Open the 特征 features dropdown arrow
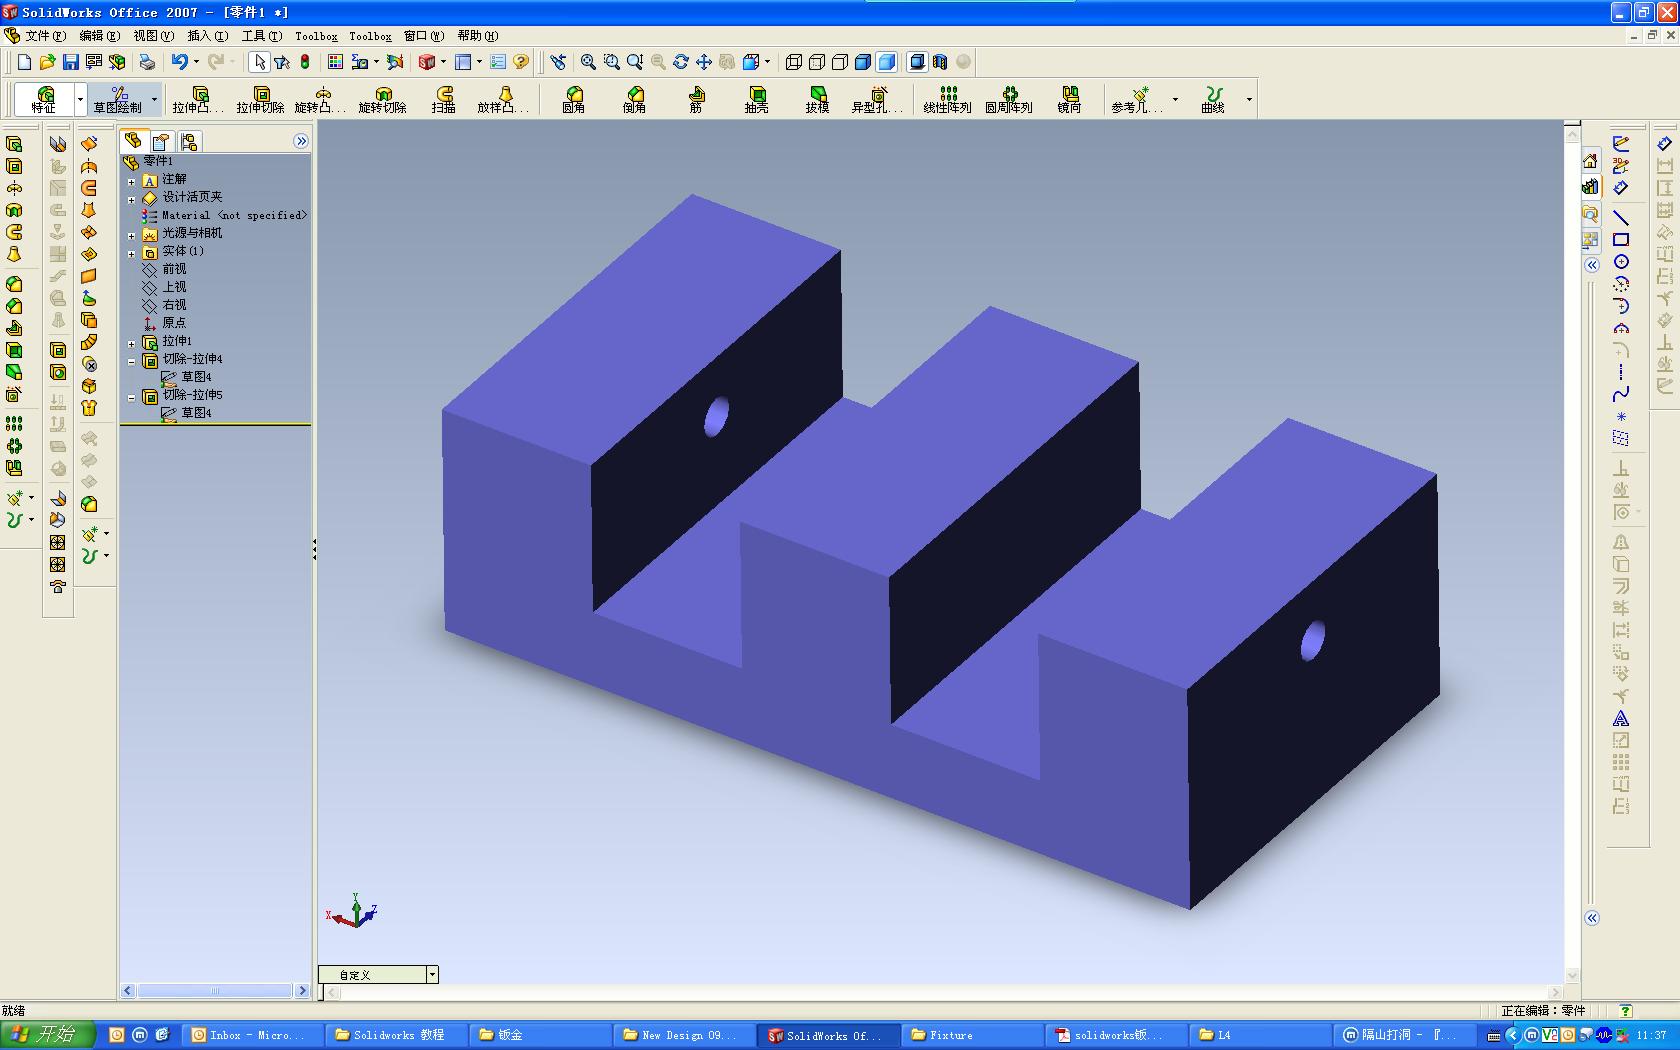1680x1050 pixels. click(80, 100)
